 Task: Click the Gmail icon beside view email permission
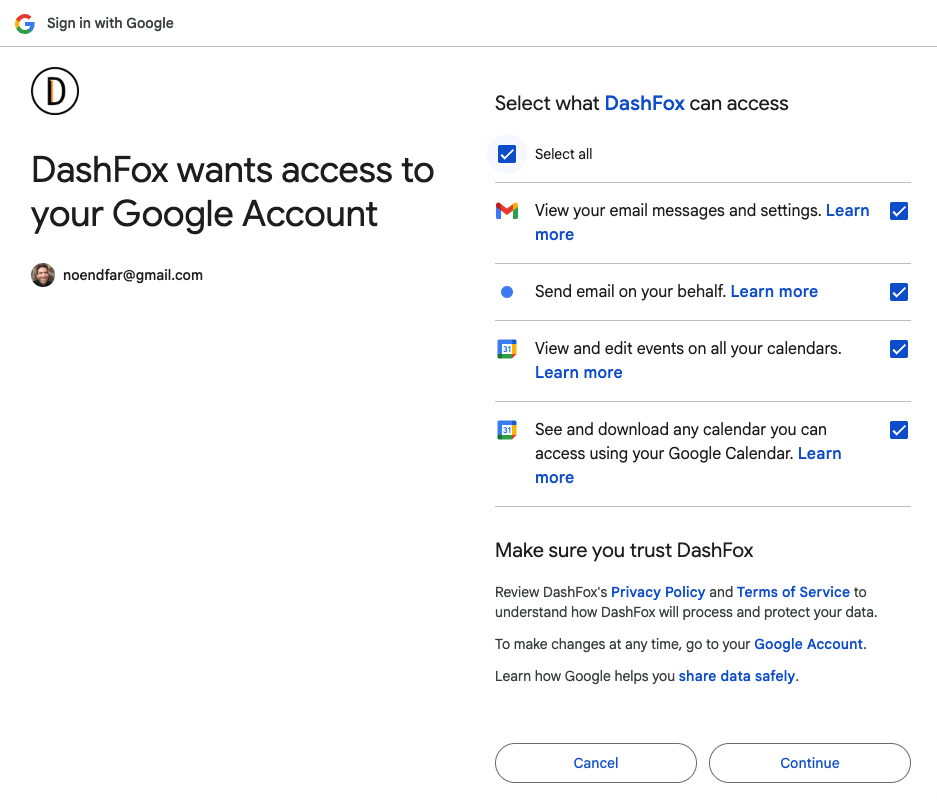(507, 211)
